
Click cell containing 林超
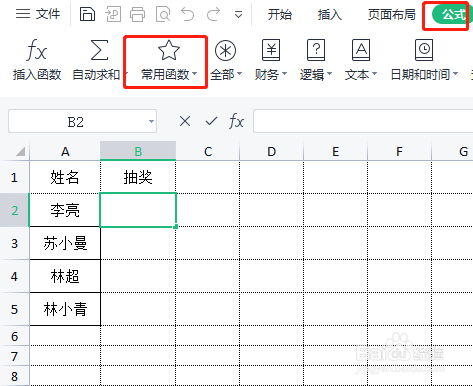coord(65,276)
